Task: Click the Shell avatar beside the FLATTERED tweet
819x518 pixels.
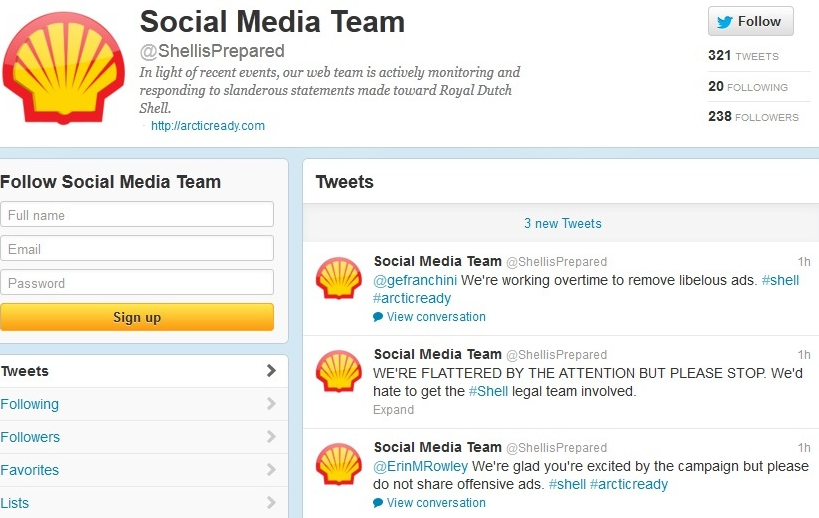Action: pos(339,372)
